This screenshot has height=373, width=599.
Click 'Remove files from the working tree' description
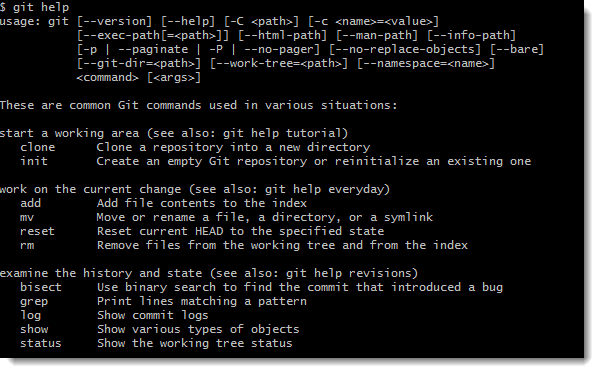[x=282, y=245]
